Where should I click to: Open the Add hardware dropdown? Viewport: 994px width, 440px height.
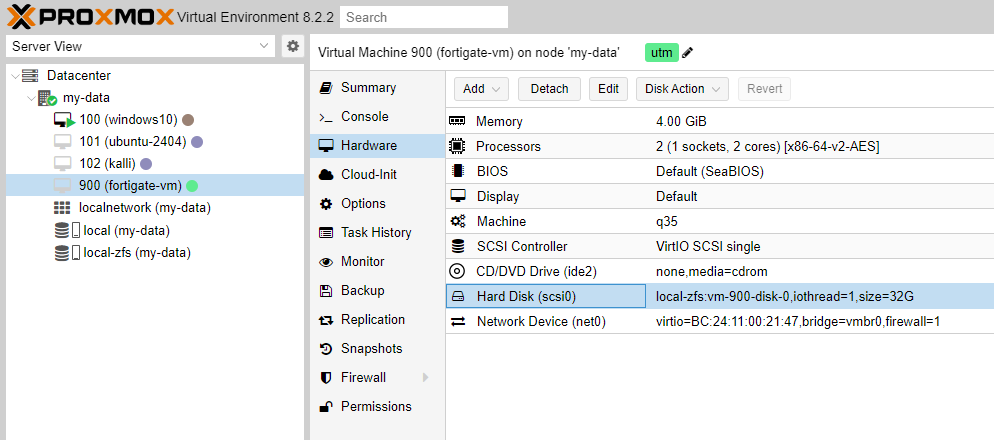[x=481, y=89]
